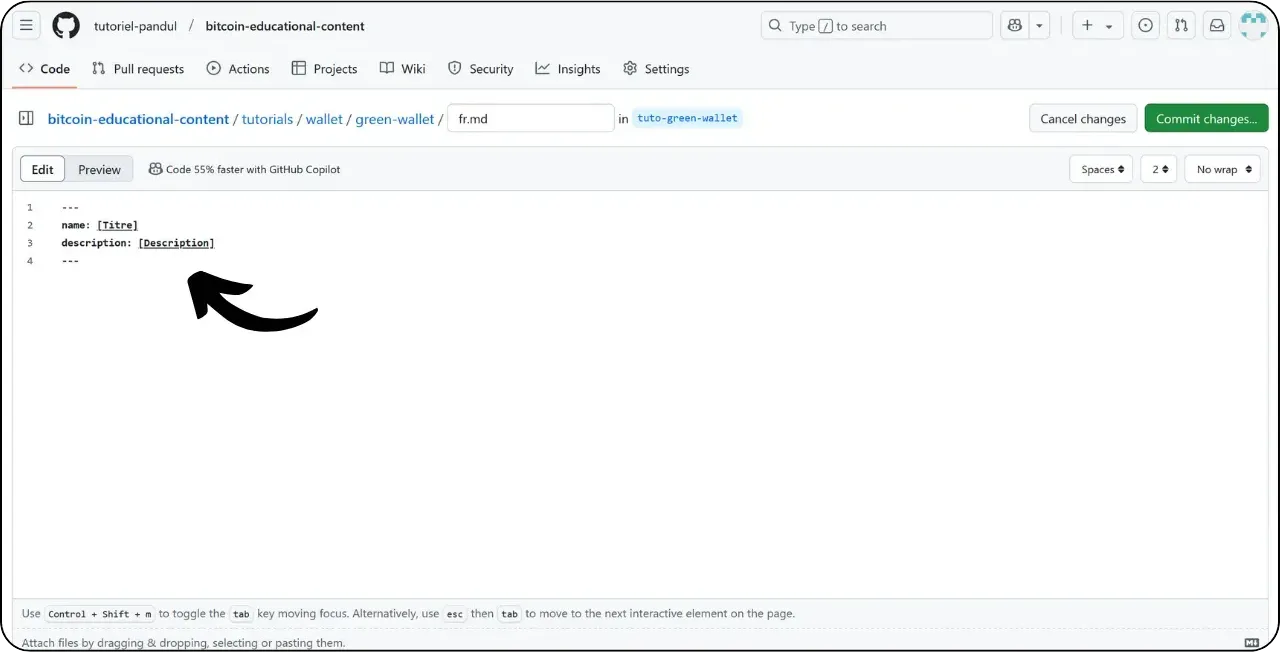Check notifications with the inbox icon
This screenshot has height=652, width=1280.
point(1217,26)
